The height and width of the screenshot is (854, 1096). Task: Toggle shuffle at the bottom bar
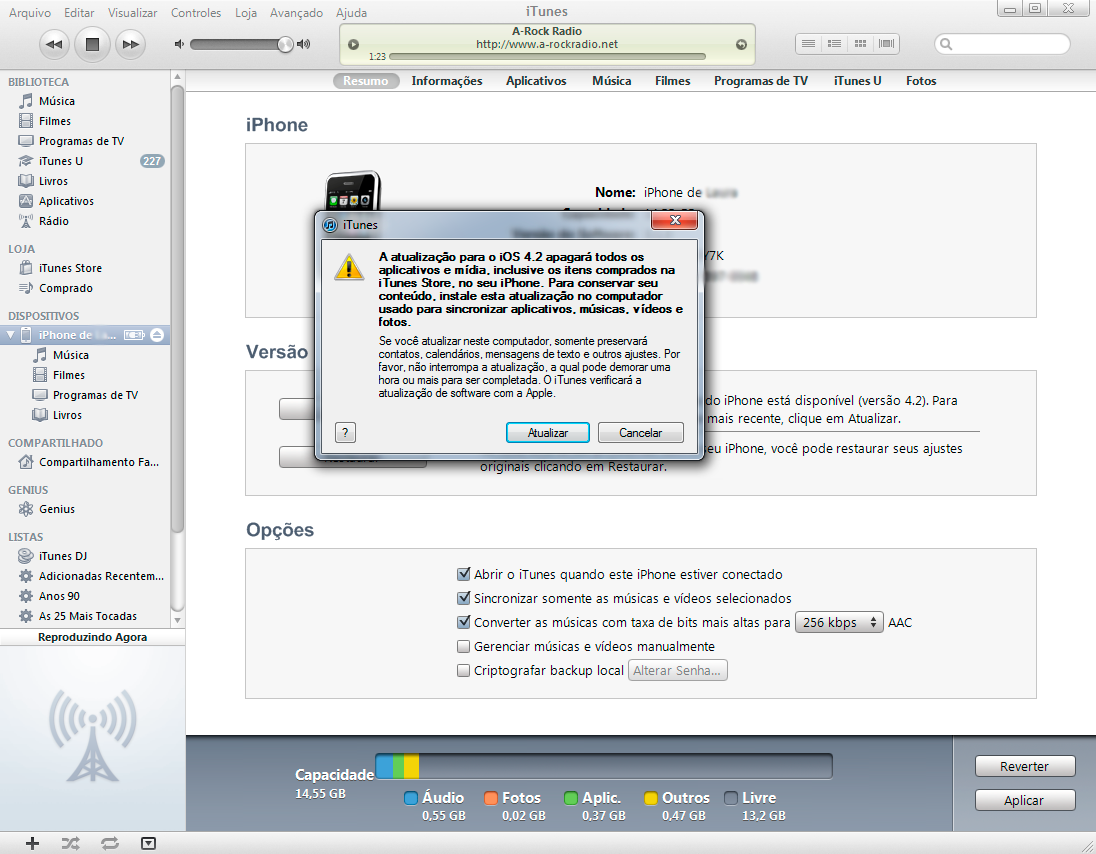tap(70, 843)
